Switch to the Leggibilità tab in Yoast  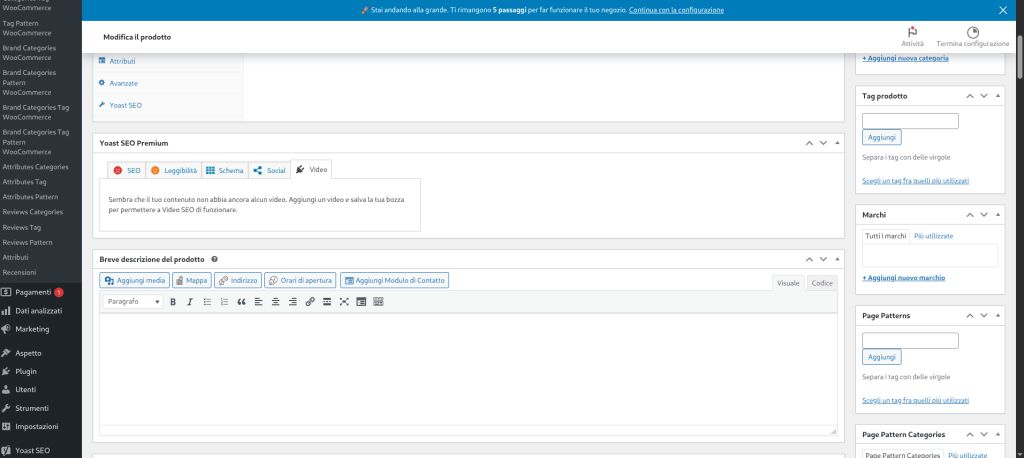(174, 171)
